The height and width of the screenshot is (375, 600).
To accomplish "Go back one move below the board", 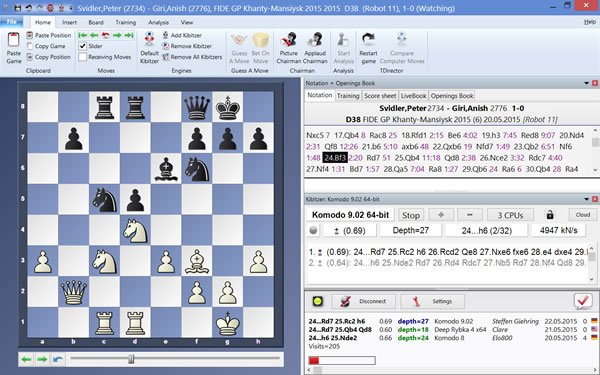I will point(26,359).
